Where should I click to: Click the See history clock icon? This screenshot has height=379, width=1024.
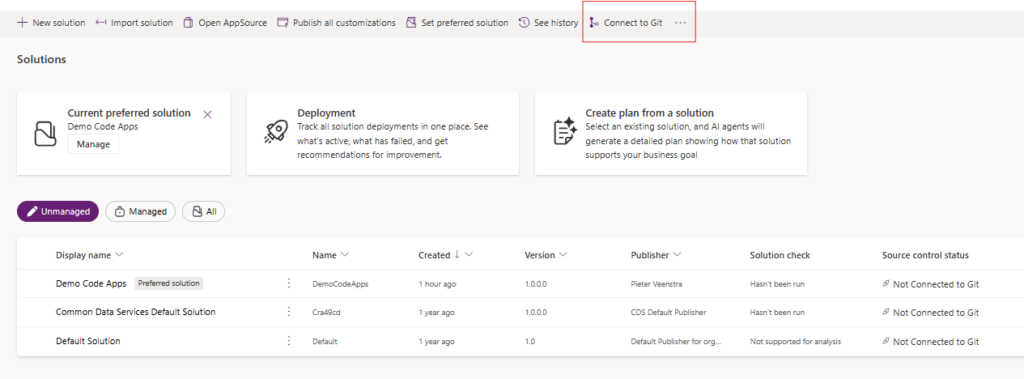[524, 23]
